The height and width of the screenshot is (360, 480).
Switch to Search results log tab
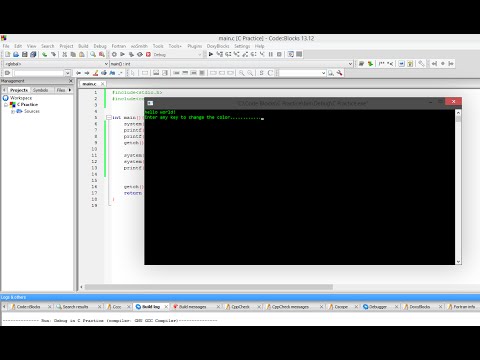(76, 307)
